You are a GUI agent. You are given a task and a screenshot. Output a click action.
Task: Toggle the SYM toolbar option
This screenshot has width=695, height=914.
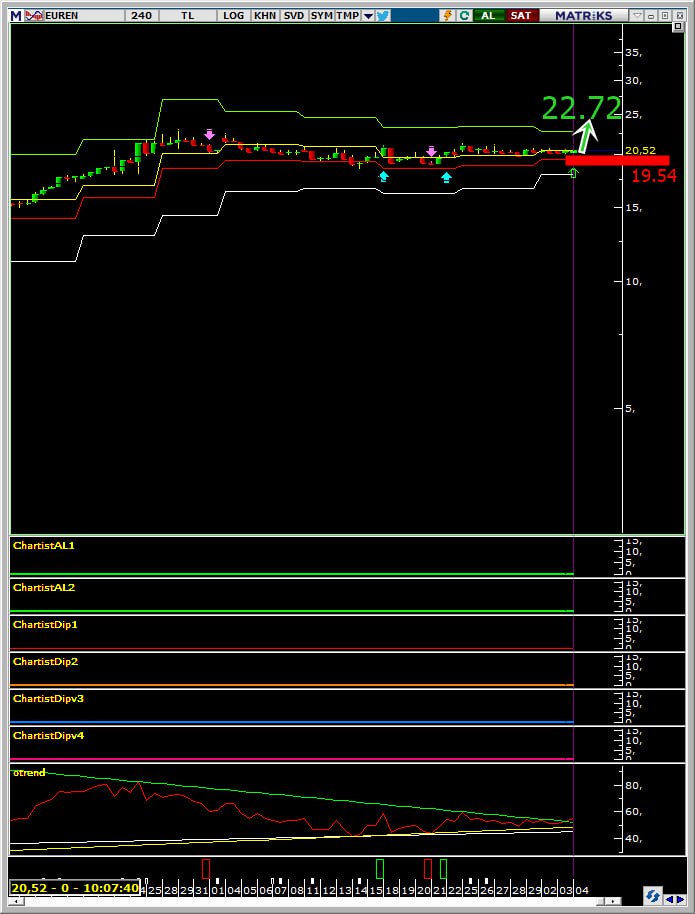321,16
